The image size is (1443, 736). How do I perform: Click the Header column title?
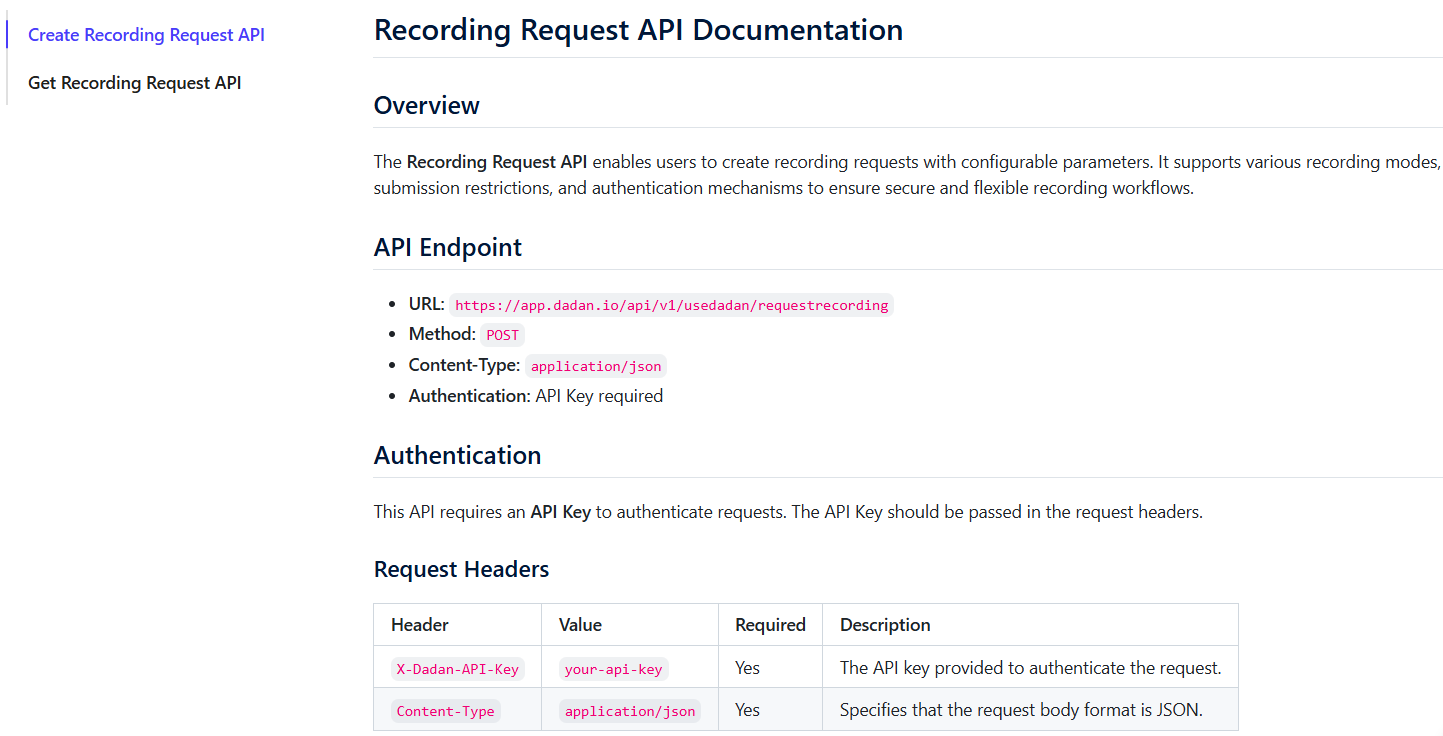418,624
